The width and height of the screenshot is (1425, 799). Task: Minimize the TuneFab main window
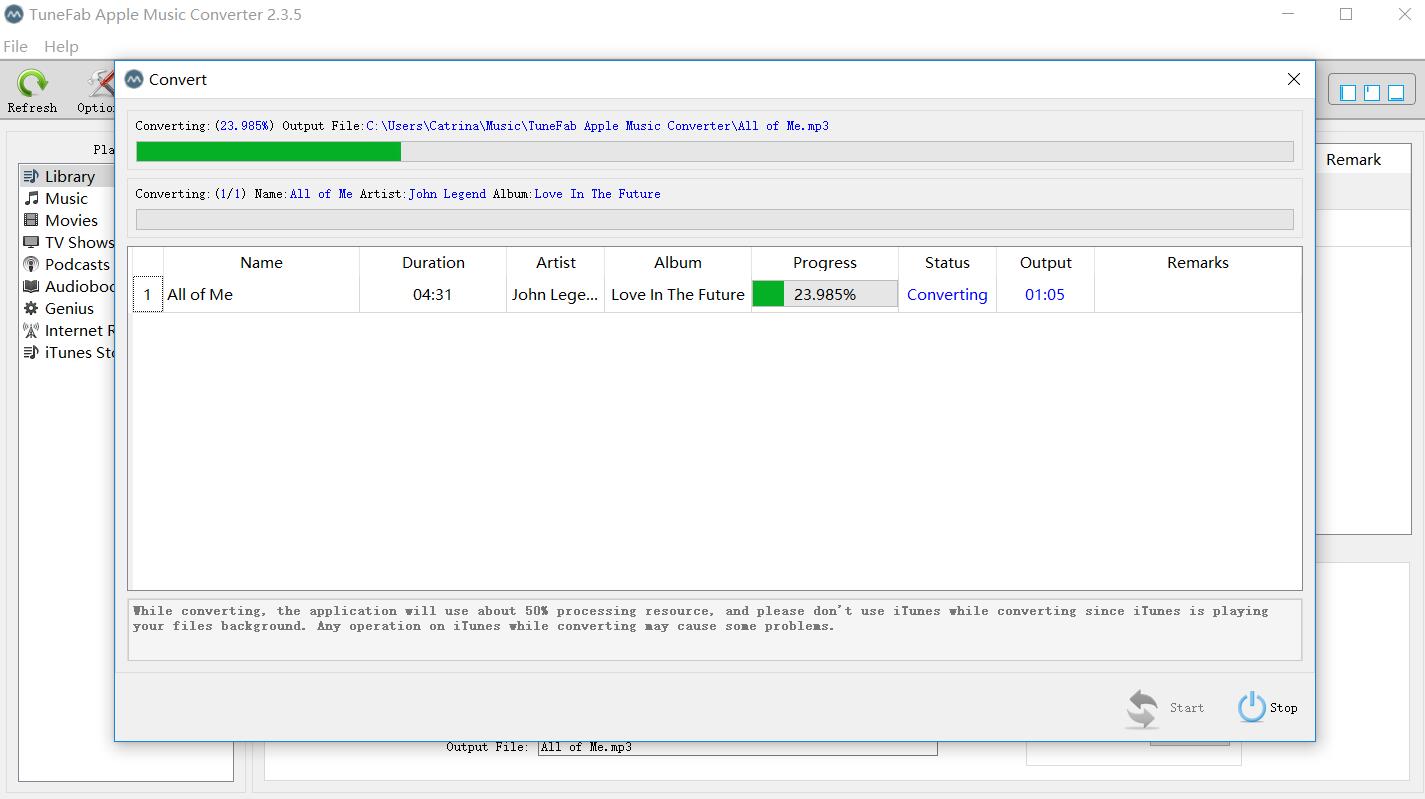(1288, 14)
